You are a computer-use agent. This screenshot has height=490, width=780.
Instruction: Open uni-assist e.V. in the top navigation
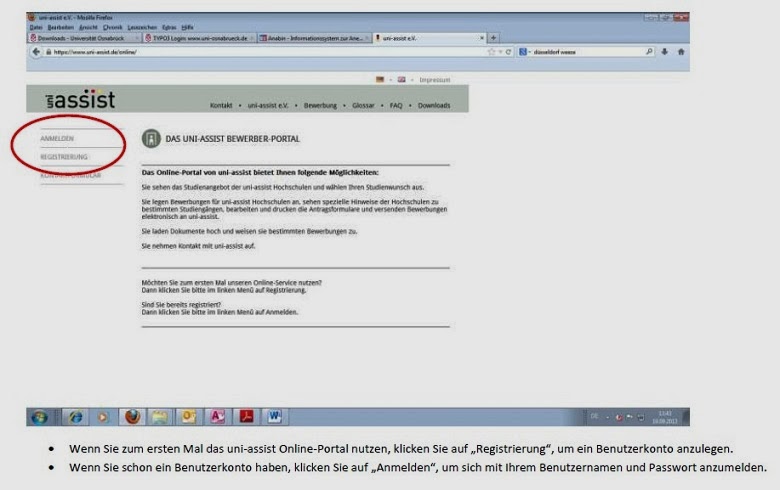pos(268,105)
